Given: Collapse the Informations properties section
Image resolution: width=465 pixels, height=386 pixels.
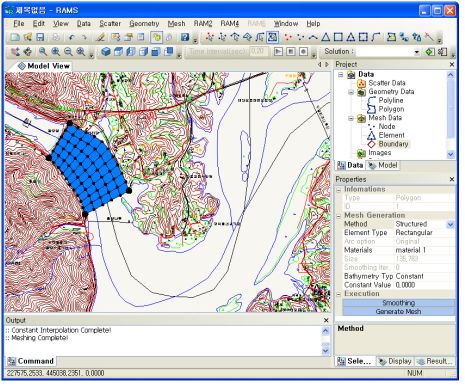Looking at the screenshot, I should (x=339, y=189).
